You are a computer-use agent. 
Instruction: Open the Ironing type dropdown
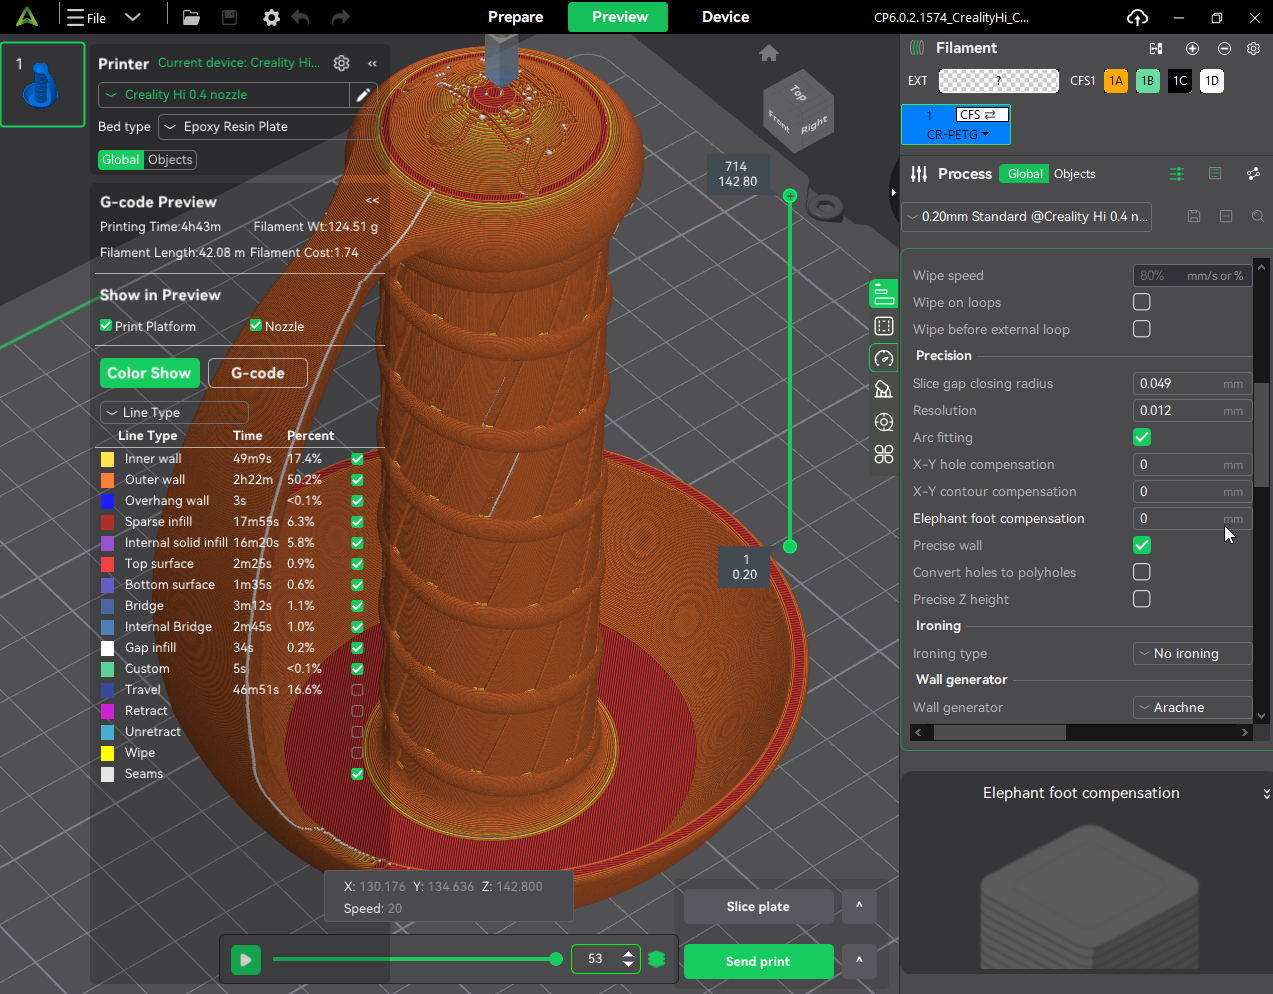pyautogui.click(x=1192, y=653)
